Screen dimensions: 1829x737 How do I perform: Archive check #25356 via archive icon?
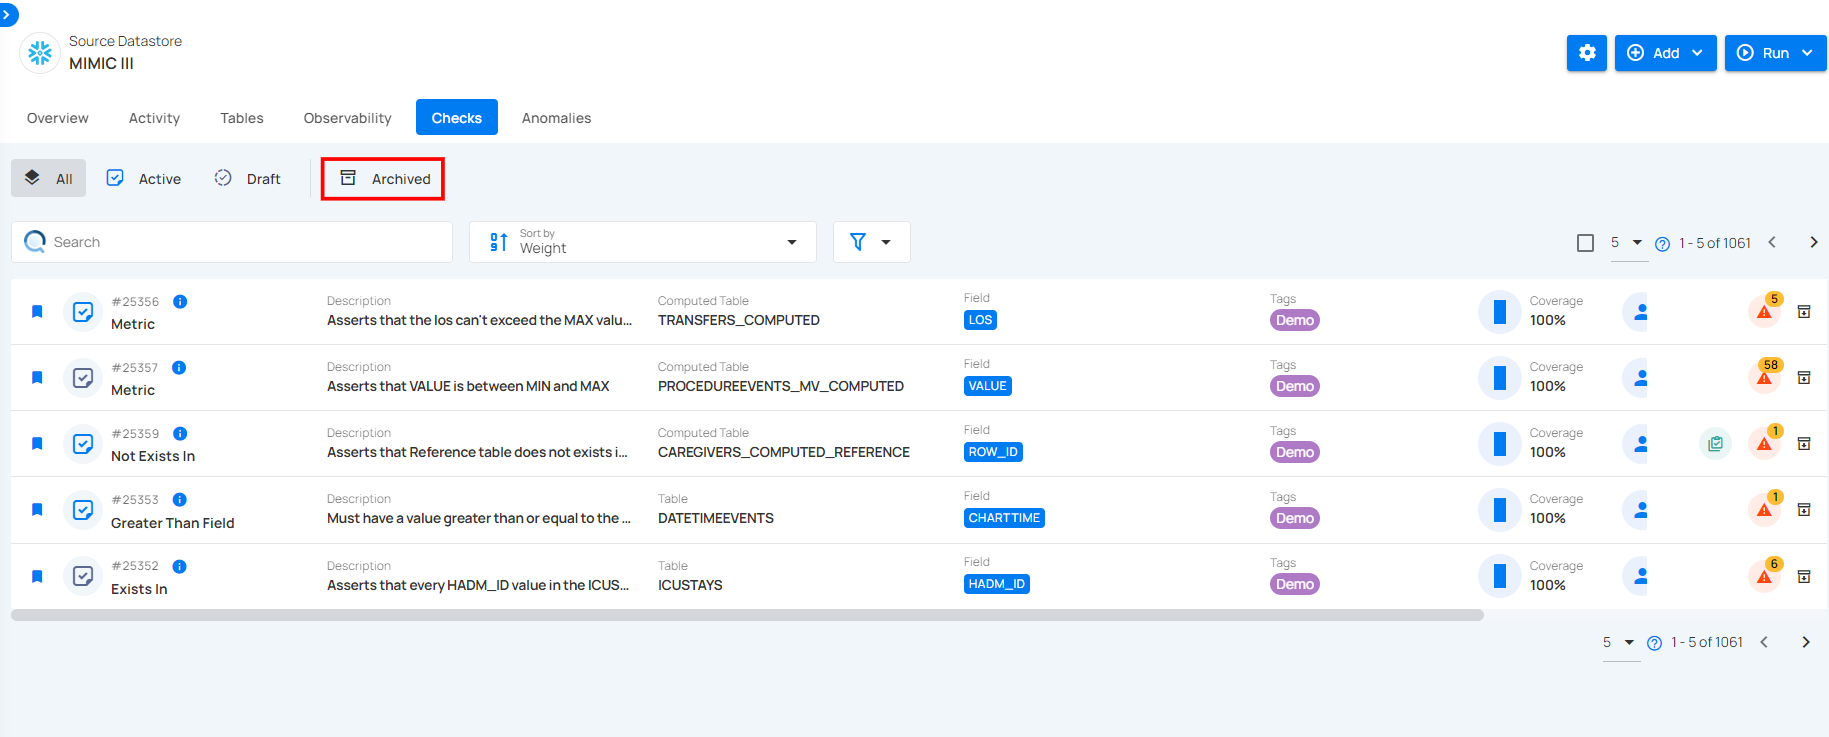pyautogui.click(x=1804, y=312)
